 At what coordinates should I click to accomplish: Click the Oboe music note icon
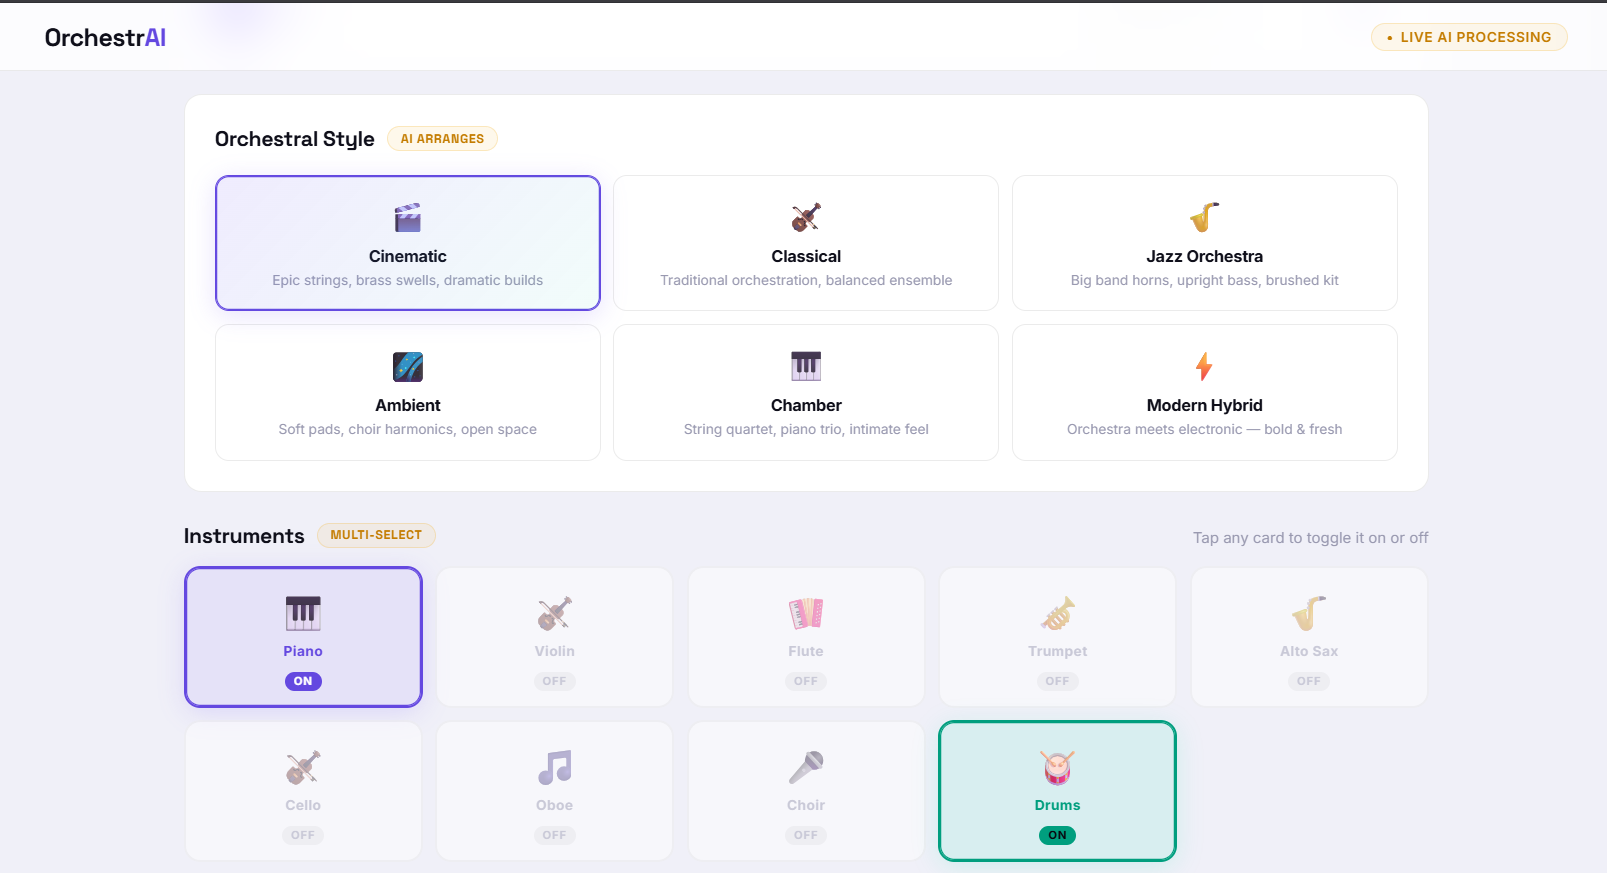[555, 767]
